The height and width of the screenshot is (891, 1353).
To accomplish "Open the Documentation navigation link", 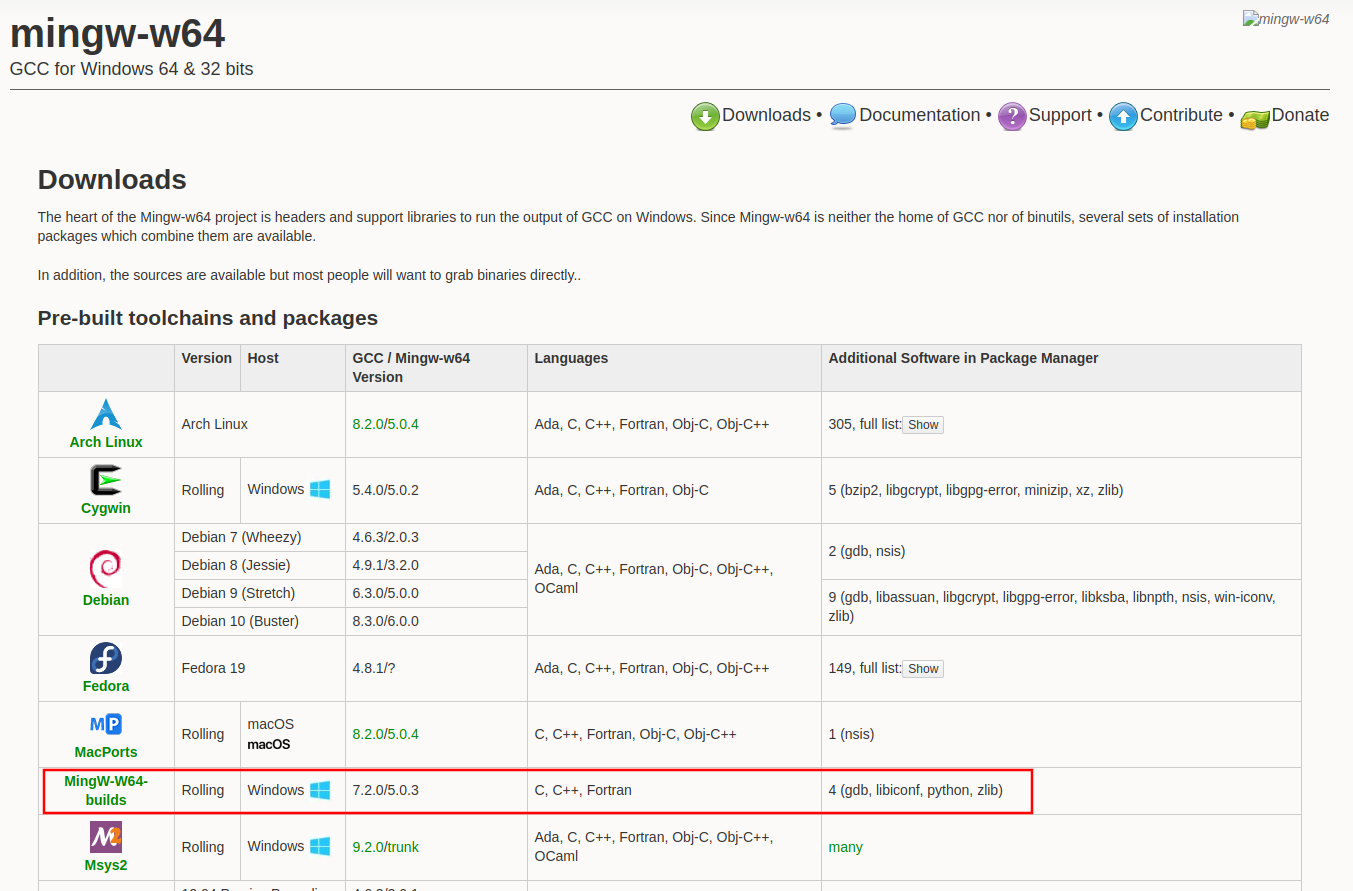I will point(919,116).
